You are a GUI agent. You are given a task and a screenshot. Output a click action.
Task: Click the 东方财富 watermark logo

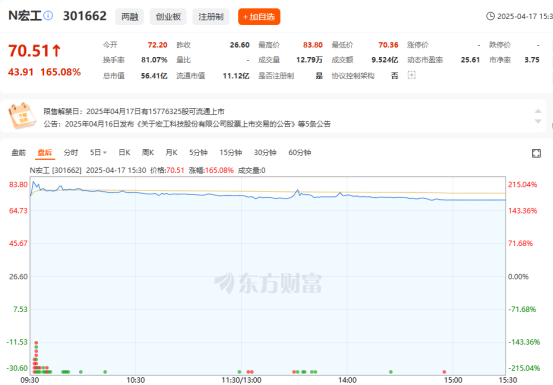click(x=268, y=283)
